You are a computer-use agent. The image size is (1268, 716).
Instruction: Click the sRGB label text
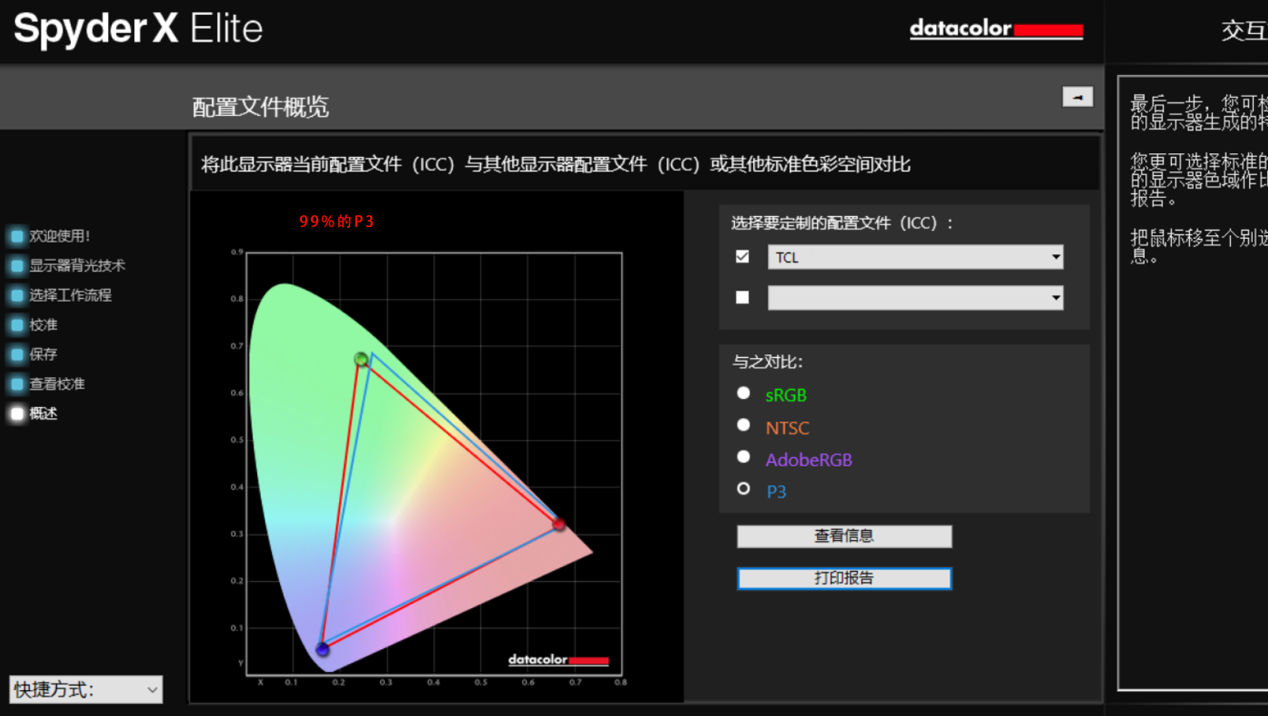pyautogui.click(x=786, y=395)
